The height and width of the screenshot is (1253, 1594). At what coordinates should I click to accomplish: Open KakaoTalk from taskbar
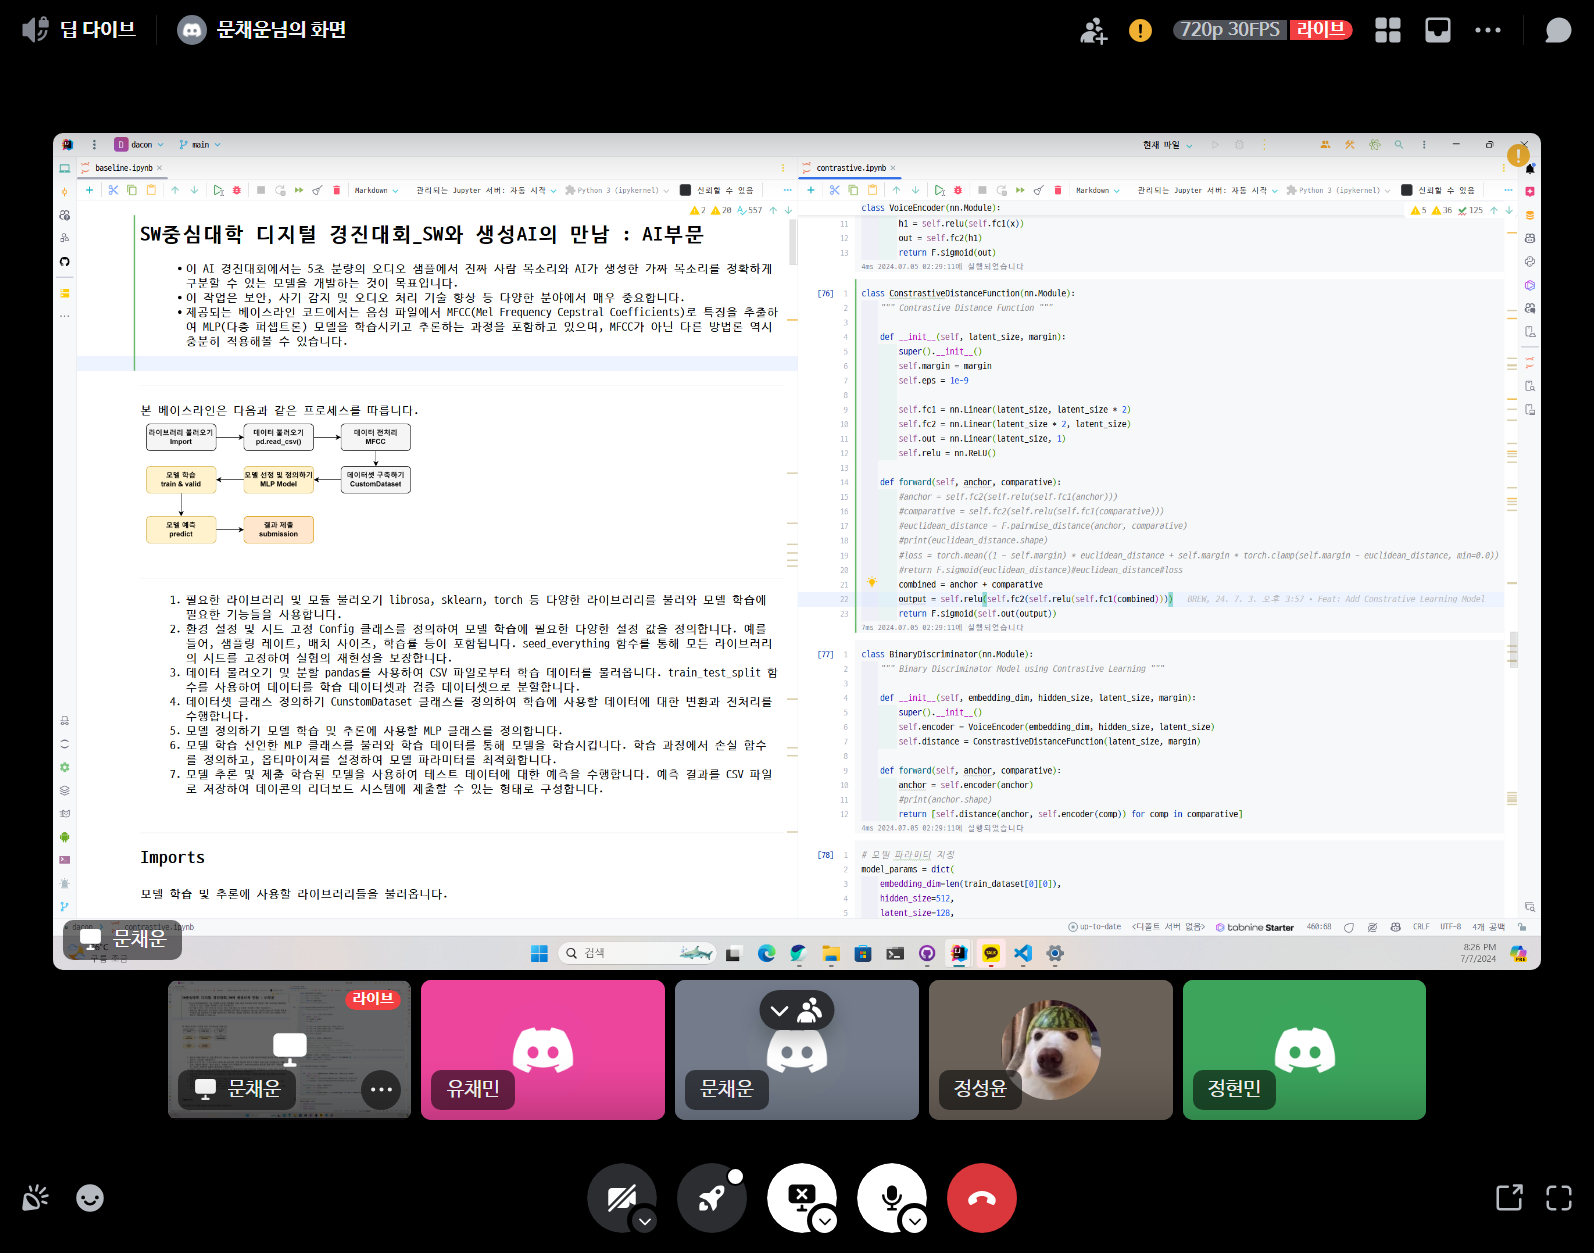(991, 953)
